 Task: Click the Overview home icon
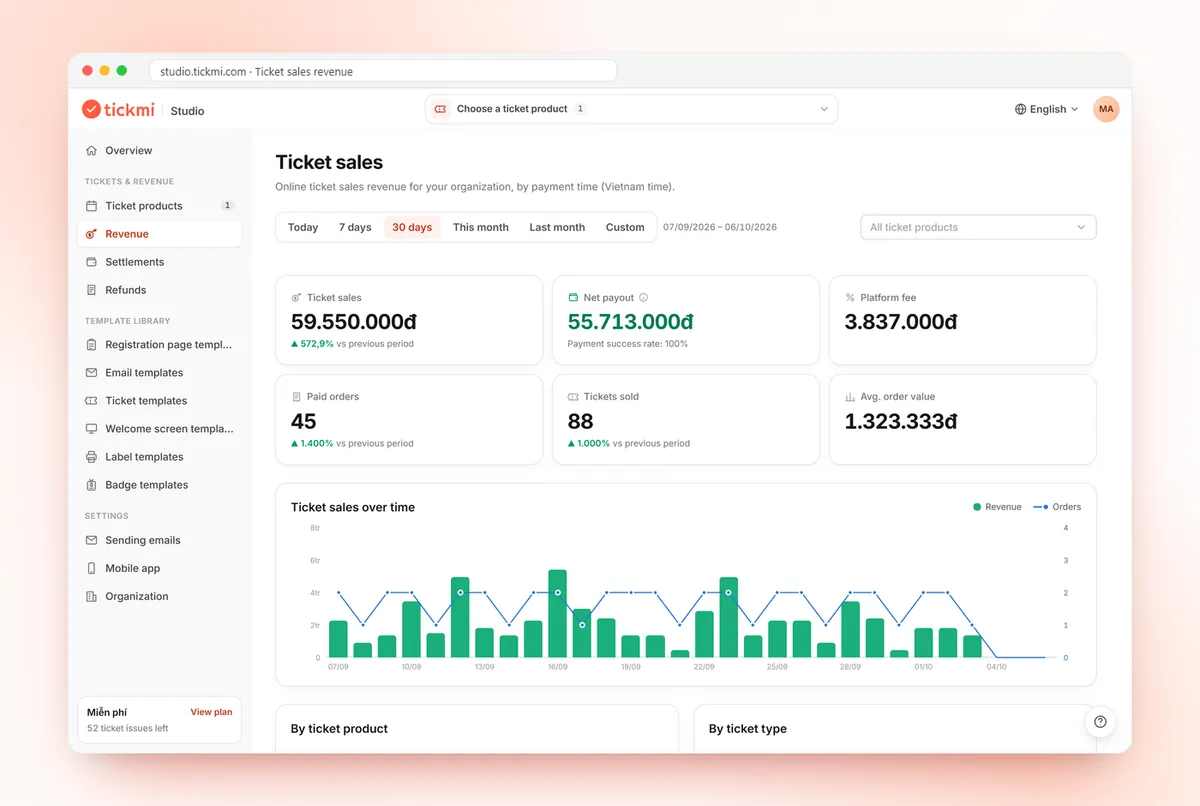(92, 151)
